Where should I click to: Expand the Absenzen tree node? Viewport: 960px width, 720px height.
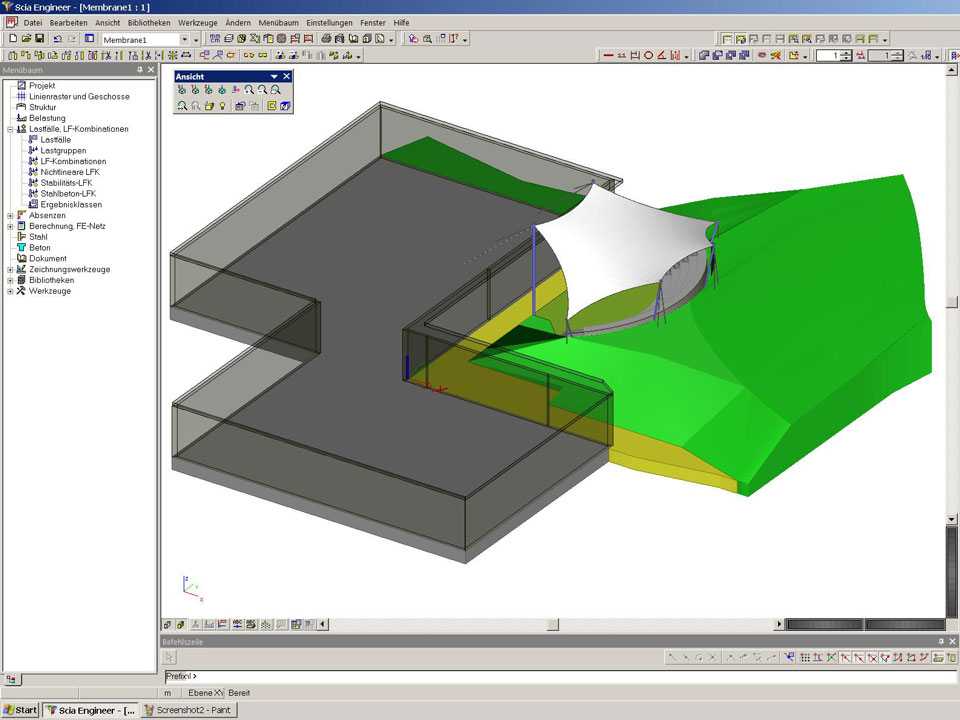coord(10,215)
